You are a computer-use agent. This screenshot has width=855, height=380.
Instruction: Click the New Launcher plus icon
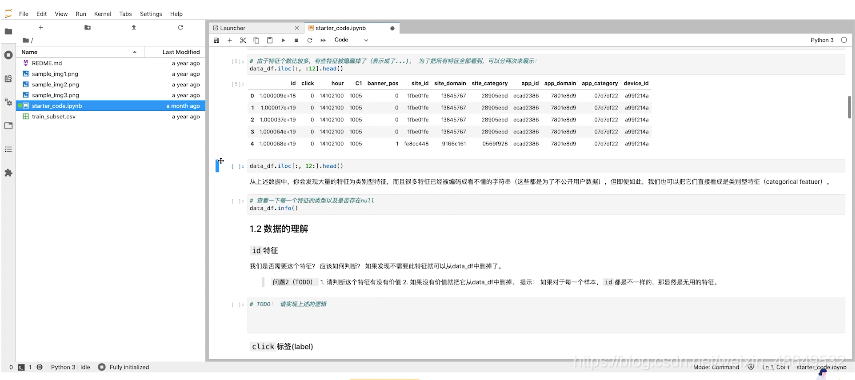[40, 27]
